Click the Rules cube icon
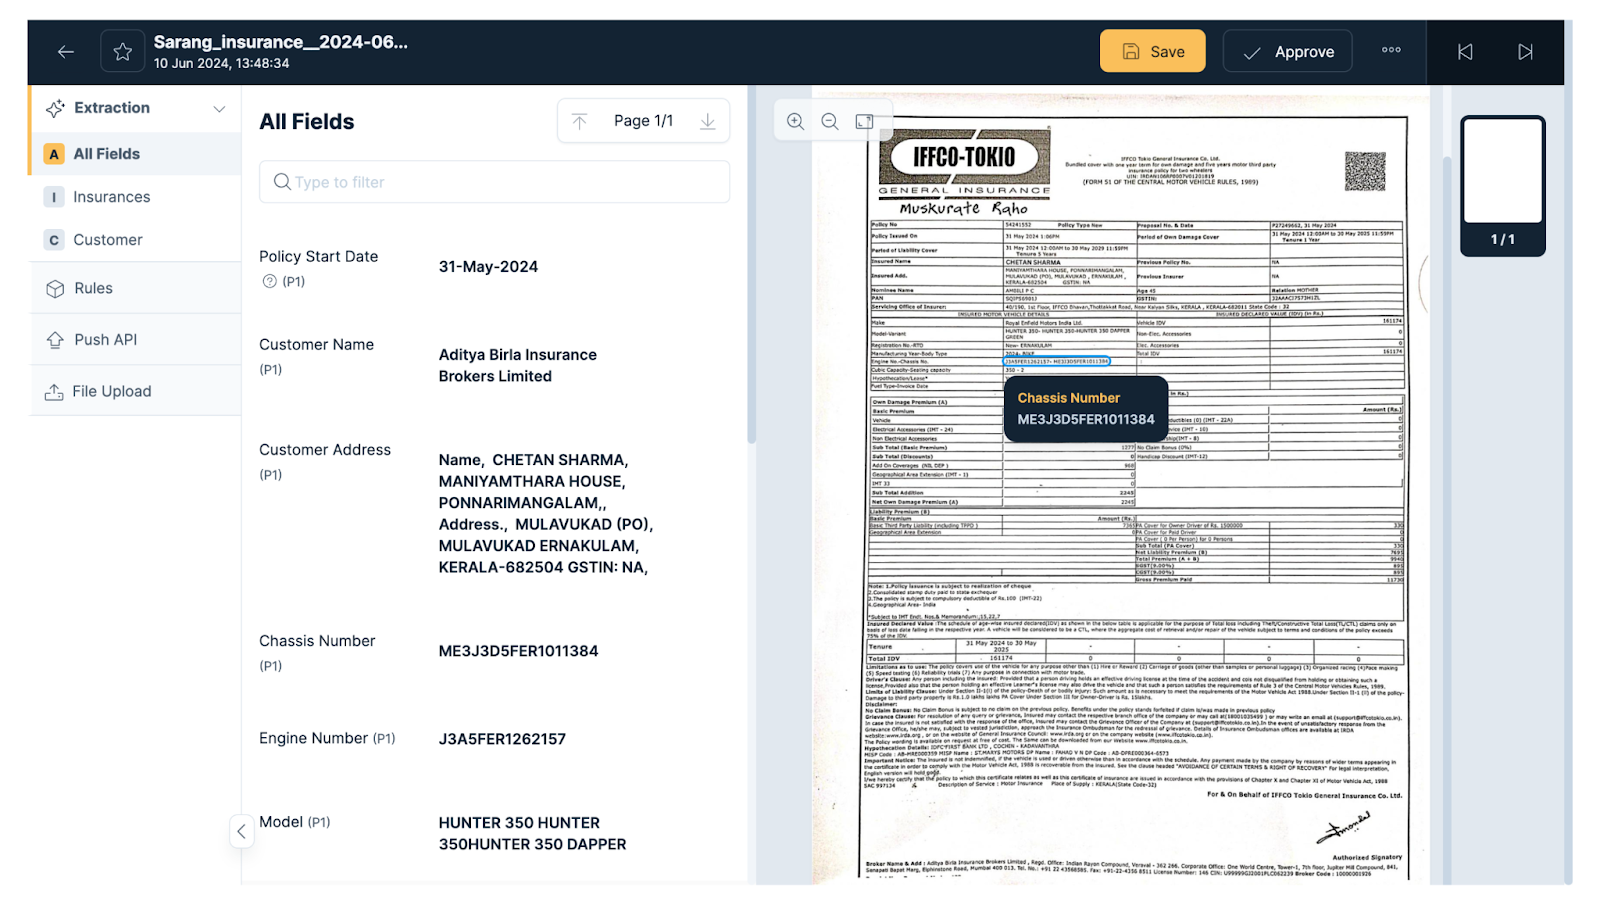 coord(55,289)
